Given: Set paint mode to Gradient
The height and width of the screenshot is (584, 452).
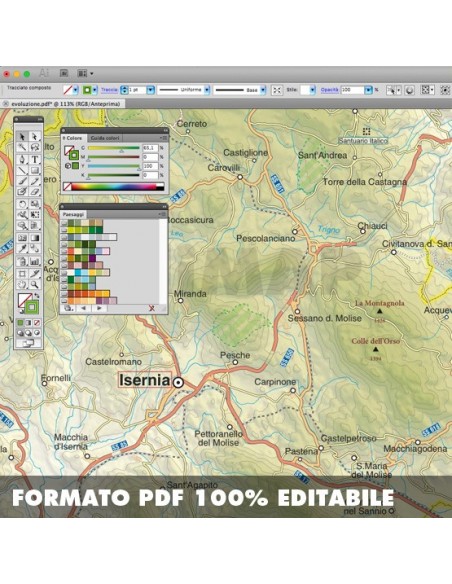Looking at the screenshot, I should point(29,323).
